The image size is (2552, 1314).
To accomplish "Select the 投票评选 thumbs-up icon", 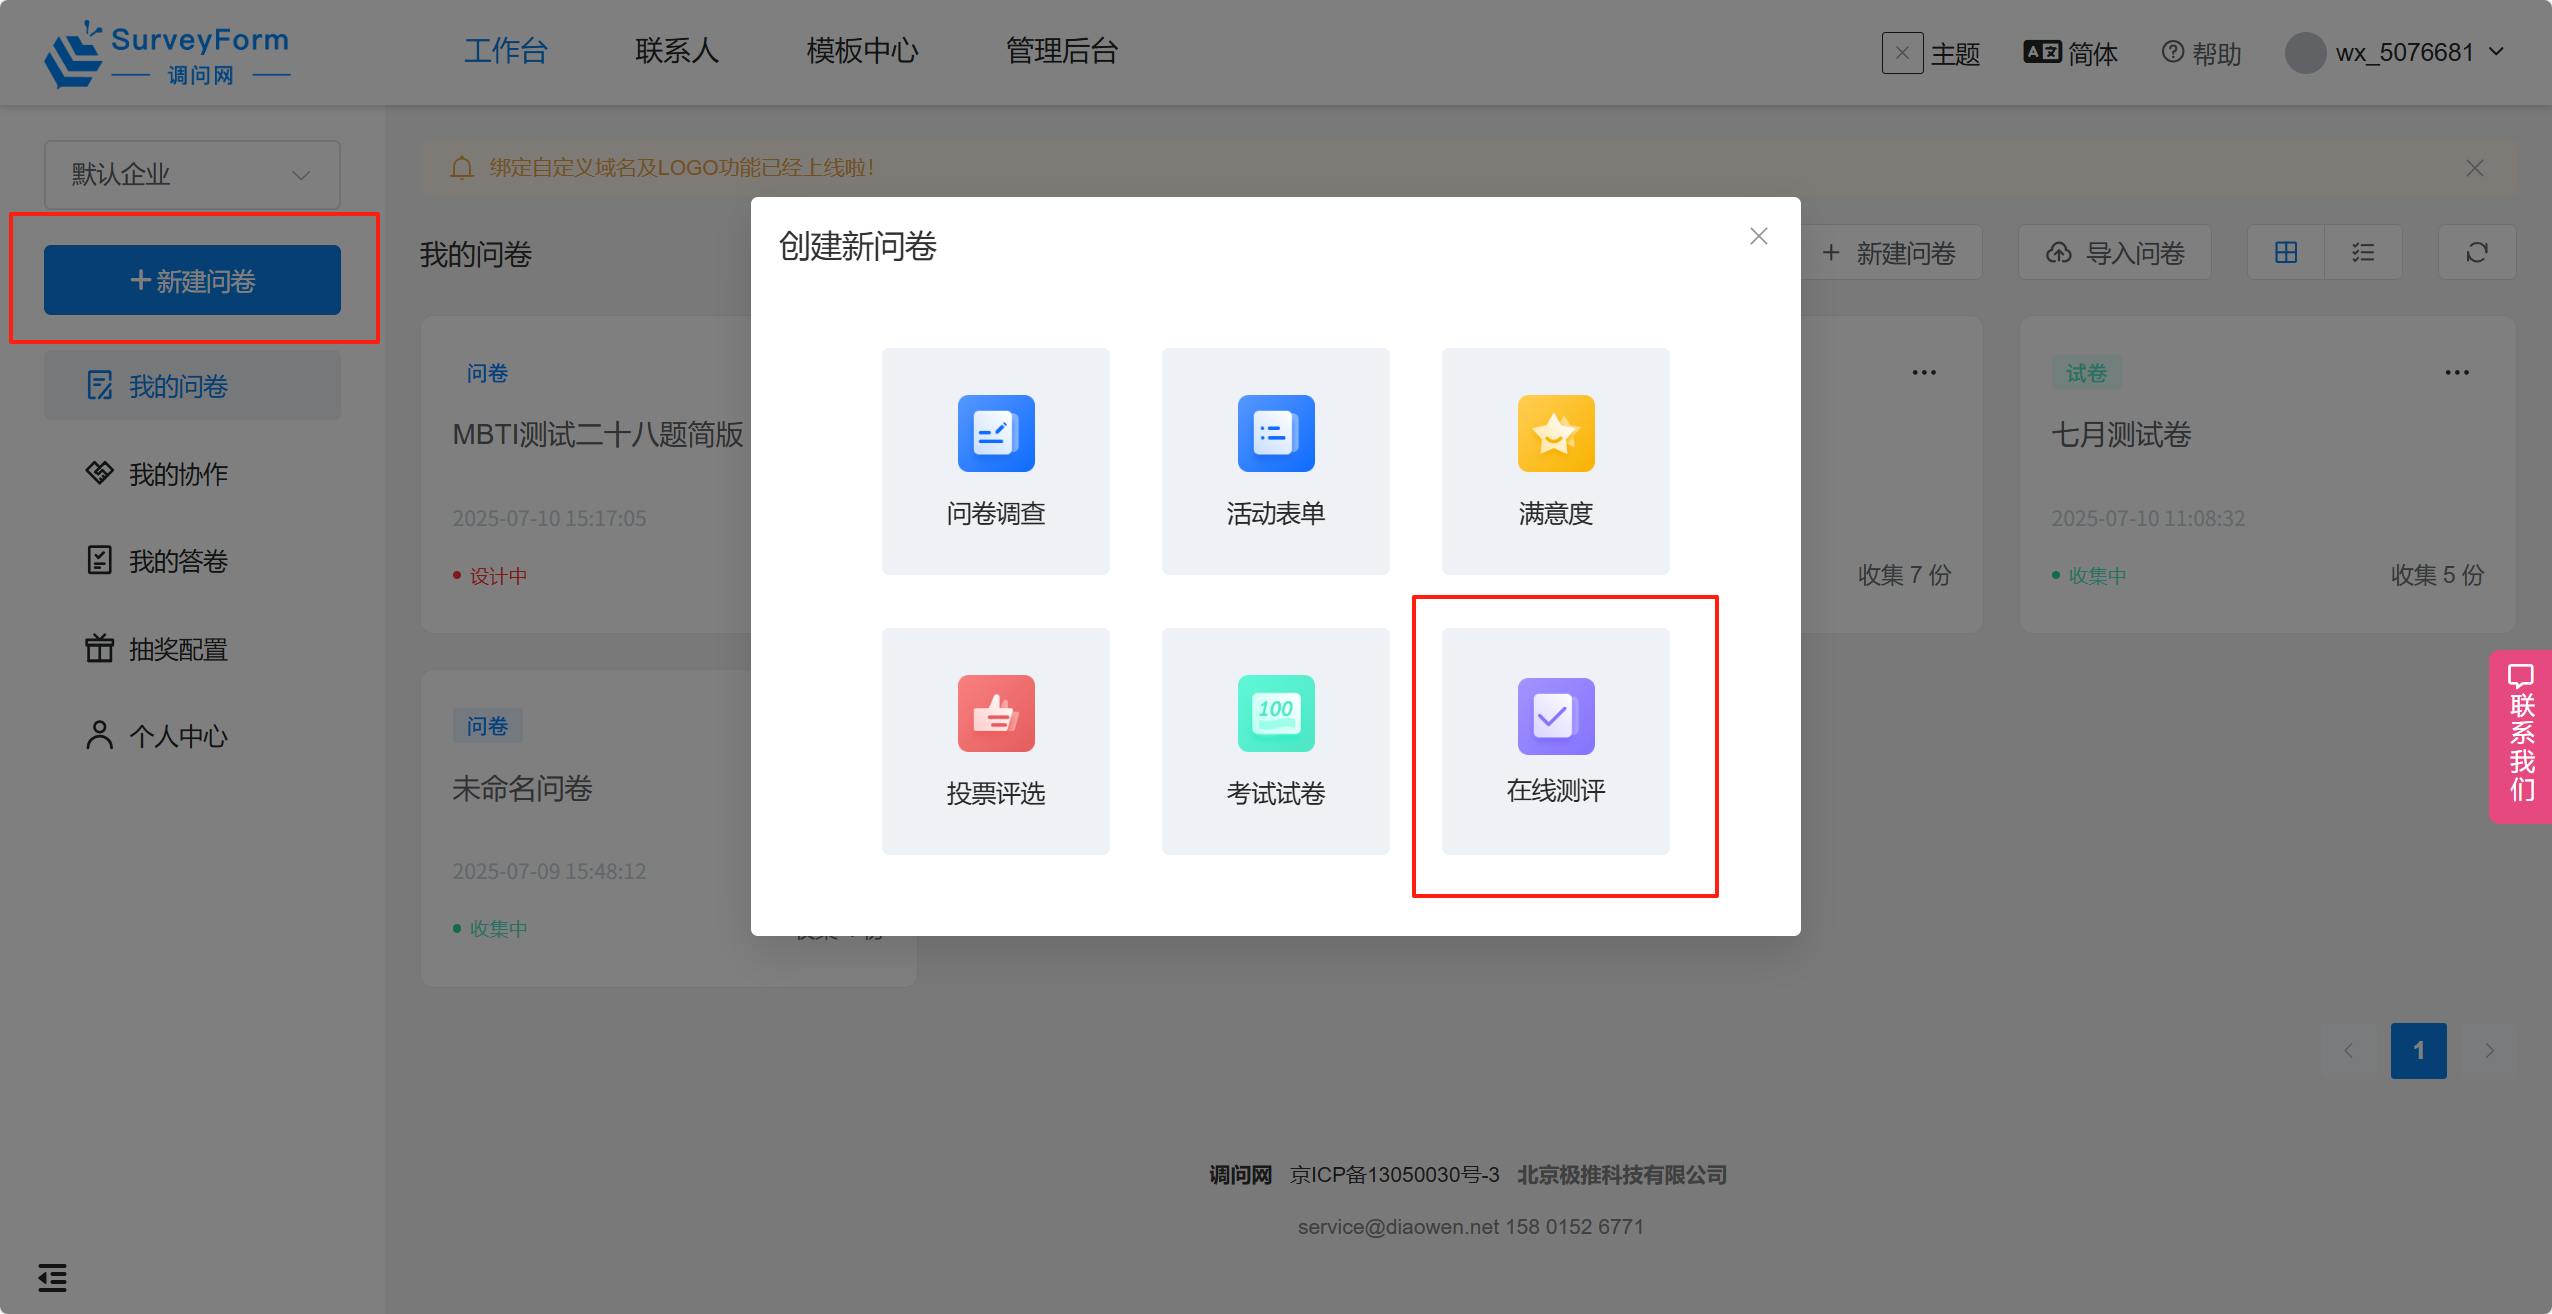I will pyautogui.click(x=996, y=713).
